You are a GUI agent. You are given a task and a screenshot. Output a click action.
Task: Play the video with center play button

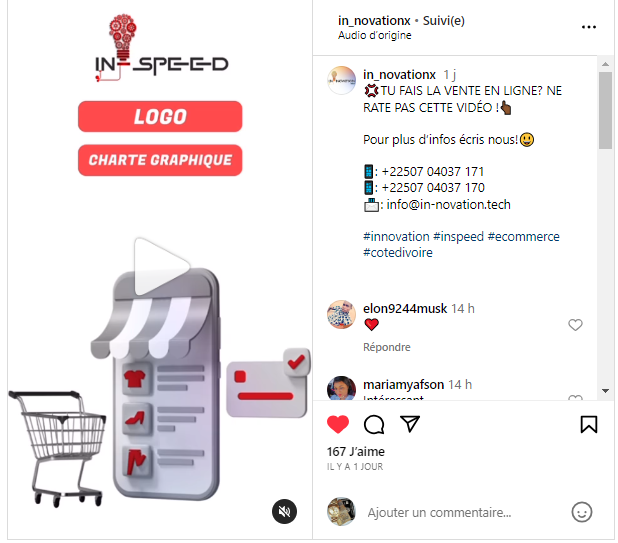161,266
